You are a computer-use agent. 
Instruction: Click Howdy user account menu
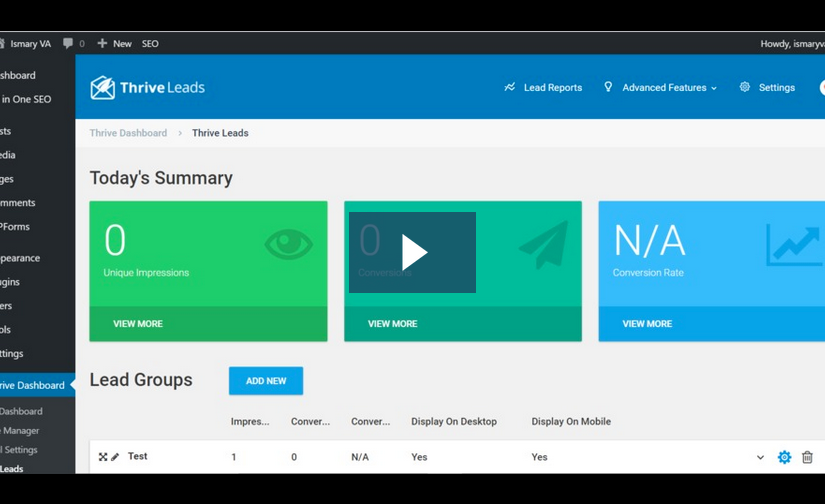tap(792, 44)
